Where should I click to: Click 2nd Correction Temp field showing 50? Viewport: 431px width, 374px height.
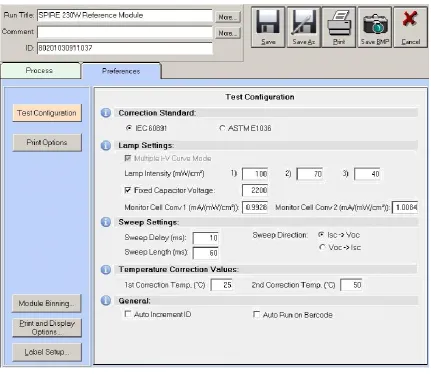351,285
